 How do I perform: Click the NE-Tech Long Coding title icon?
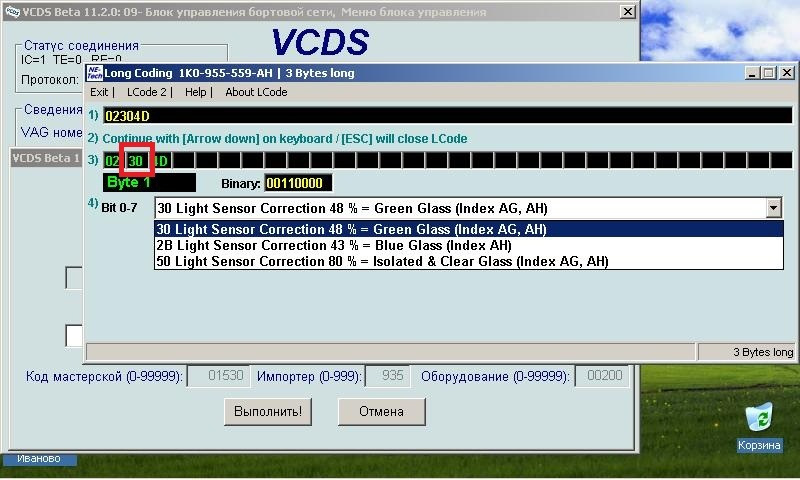(94, 73)
